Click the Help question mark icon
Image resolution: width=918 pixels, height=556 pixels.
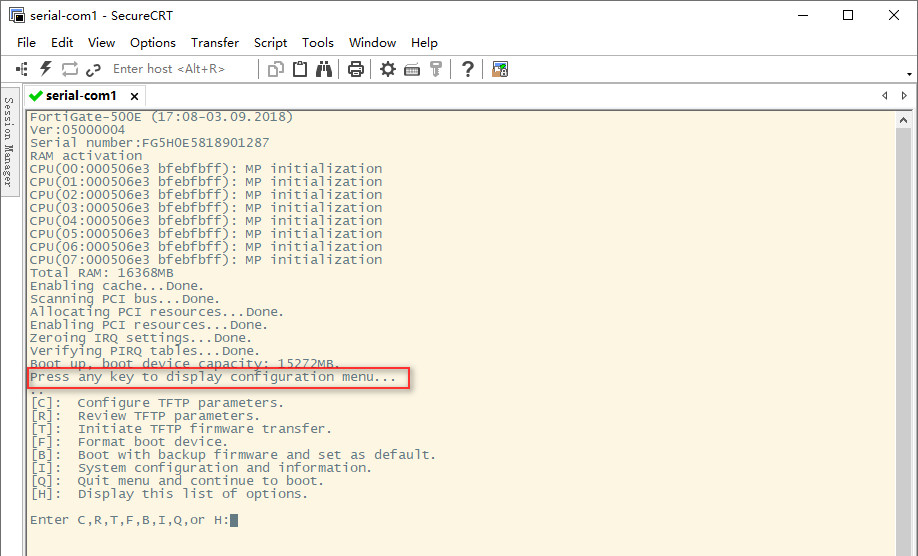click(467, 69)
